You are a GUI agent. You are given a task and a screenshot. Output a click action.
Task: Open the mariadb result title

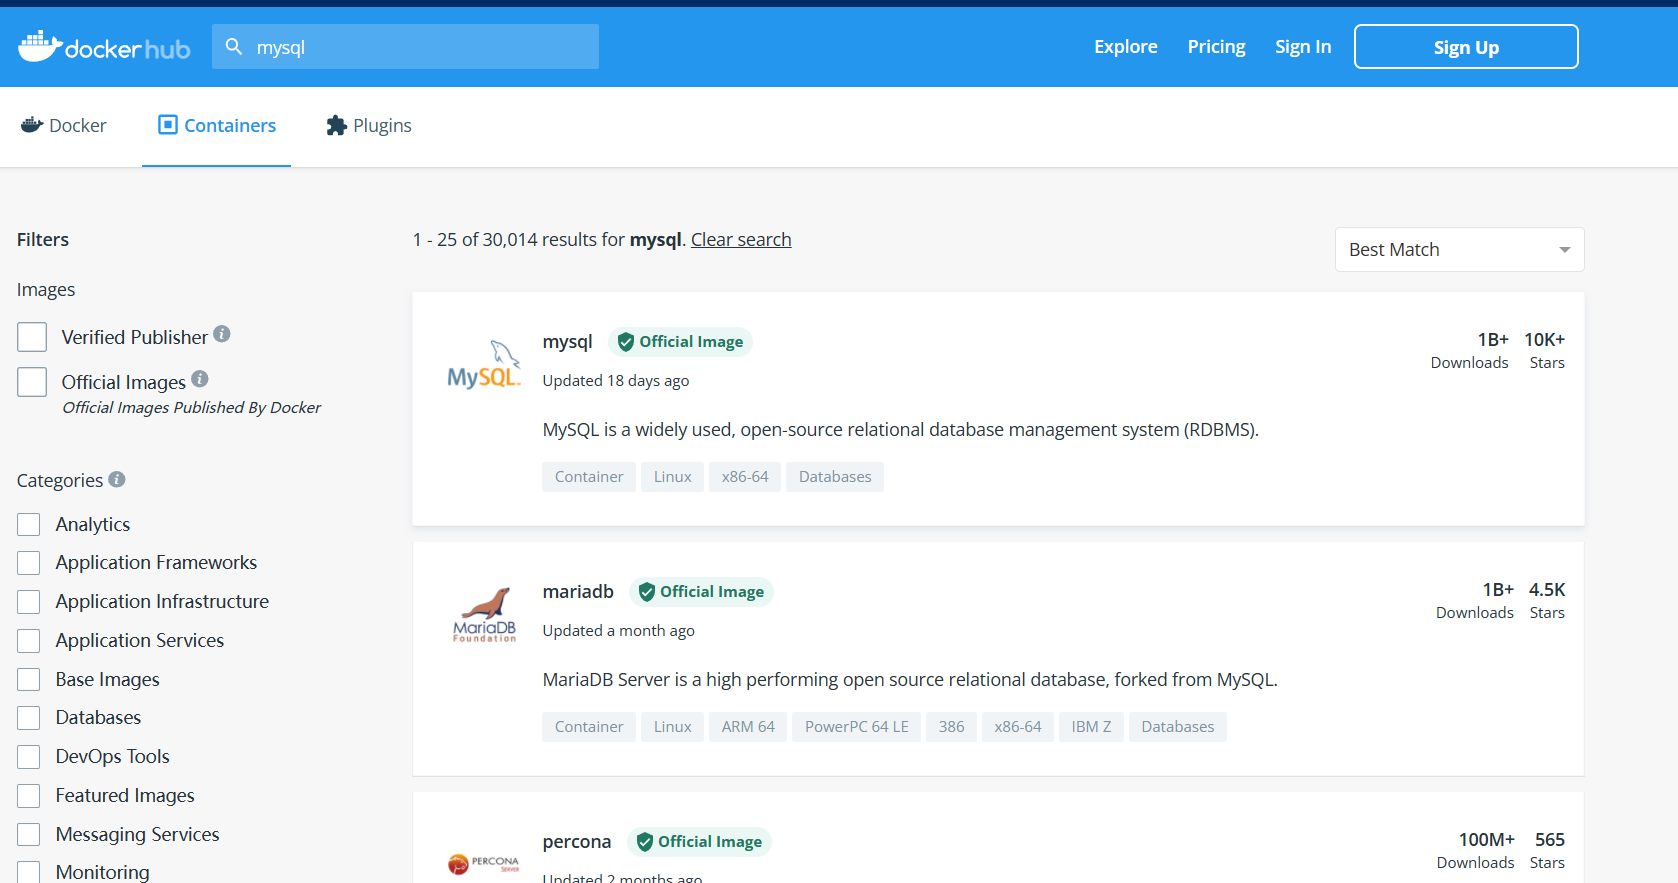click(x=578, y=592)
